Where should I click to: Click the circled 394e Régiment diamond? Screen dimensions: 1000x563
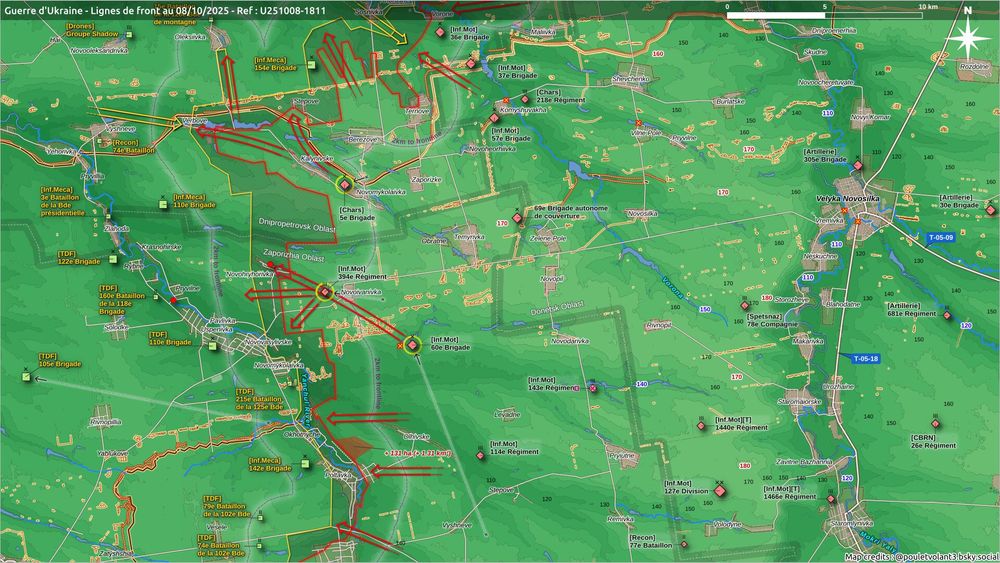325,292
